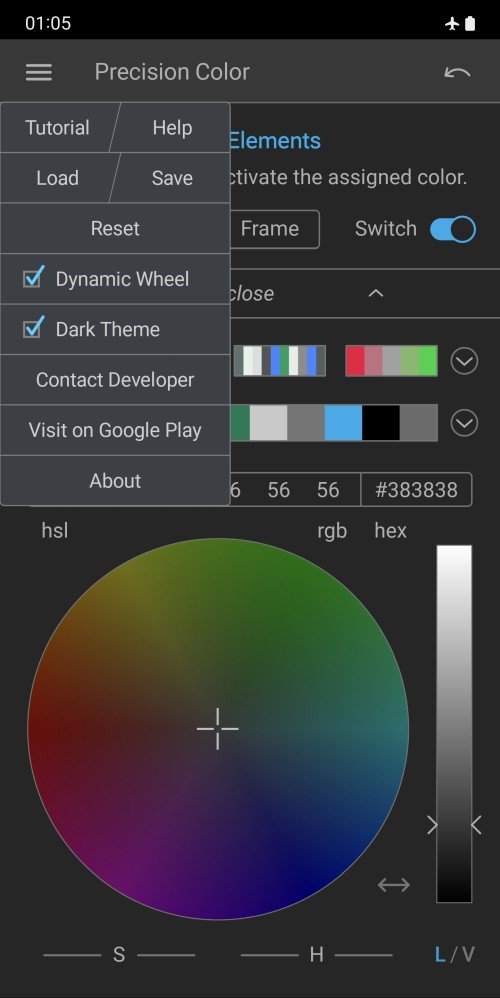Uncheck the Dark Theme checkbox
This screenshot has height=998, width=500.
point(33,328)
